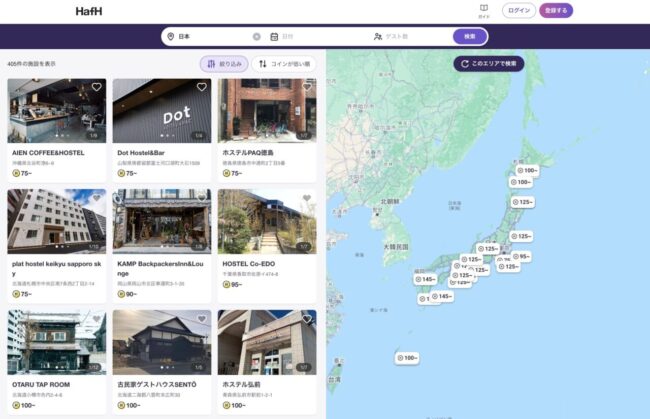The width and height of the screenshot is (650, 419).
Task: Click the OTARU TAP ROOM title
Action: 41,384
